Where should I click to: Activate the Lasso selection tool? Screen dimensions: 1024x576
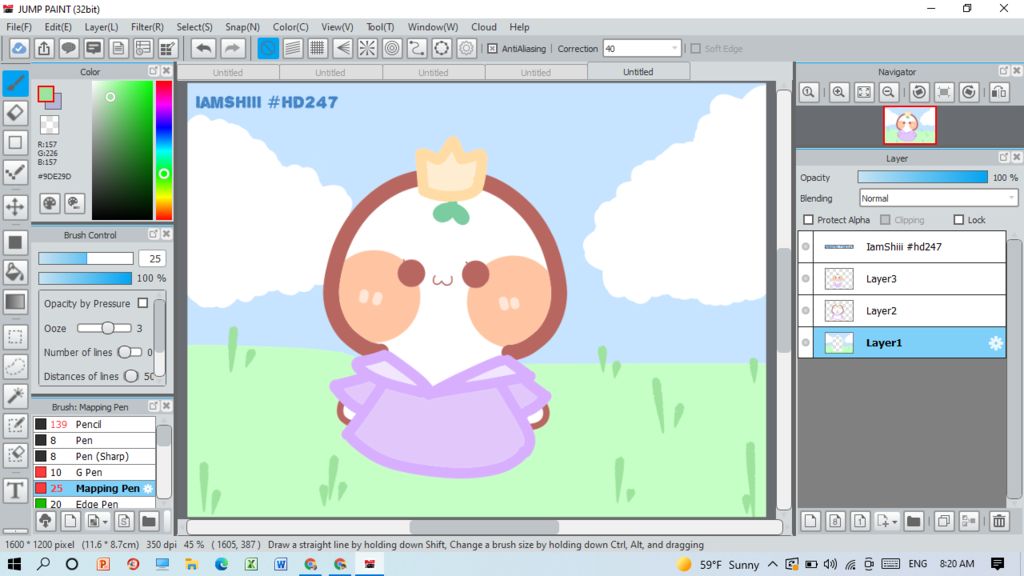click(15, 366)
